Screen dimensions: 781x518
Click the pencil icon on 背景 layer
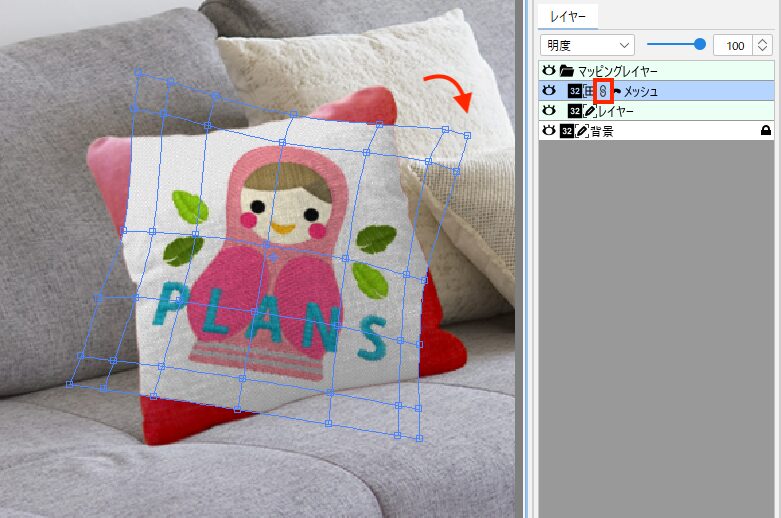pyautogui.click(x=581, y=131)
